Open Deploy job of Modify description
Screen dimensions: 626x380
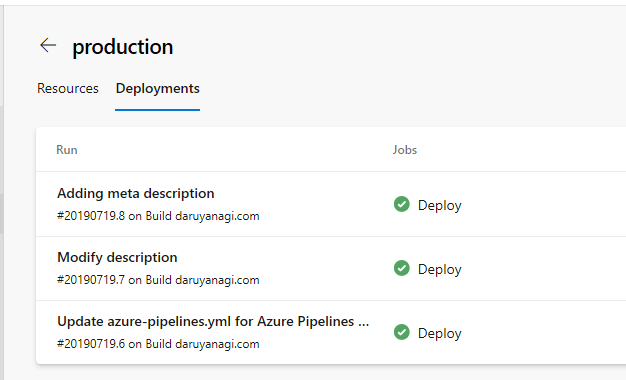[440, 269]
